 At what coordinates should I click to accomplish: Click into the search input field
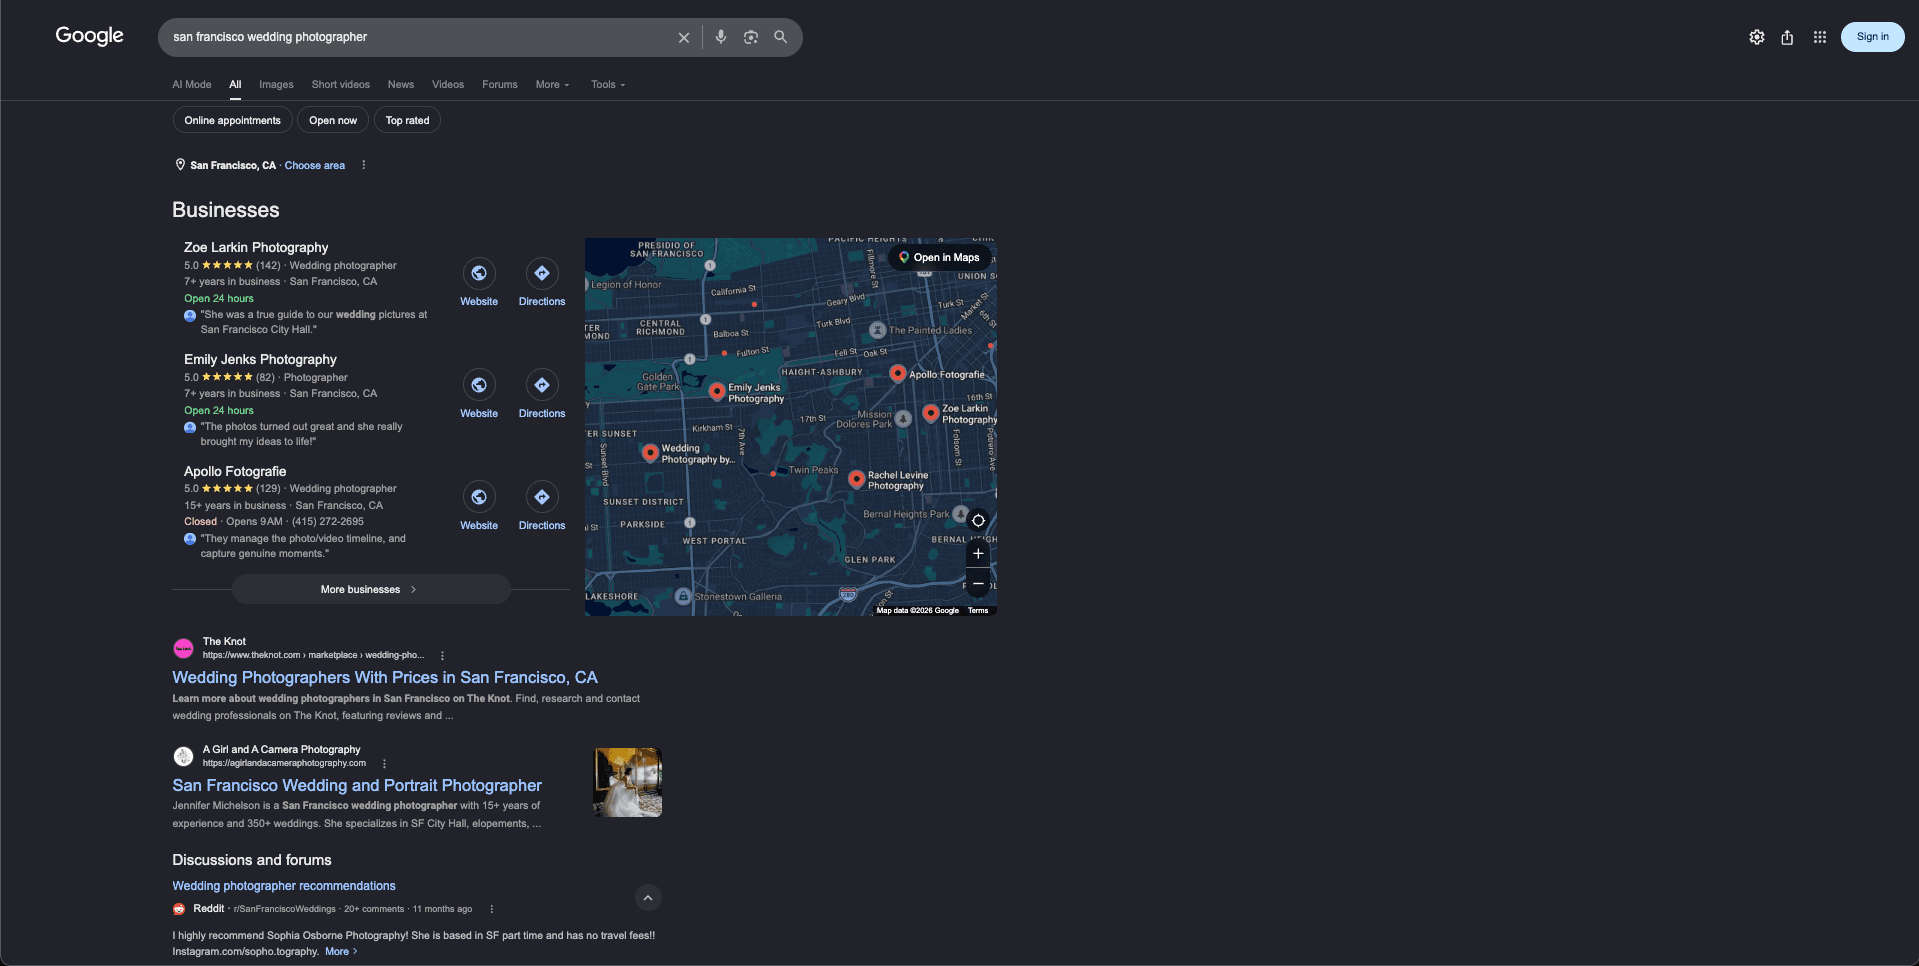[x=420, y=37]
